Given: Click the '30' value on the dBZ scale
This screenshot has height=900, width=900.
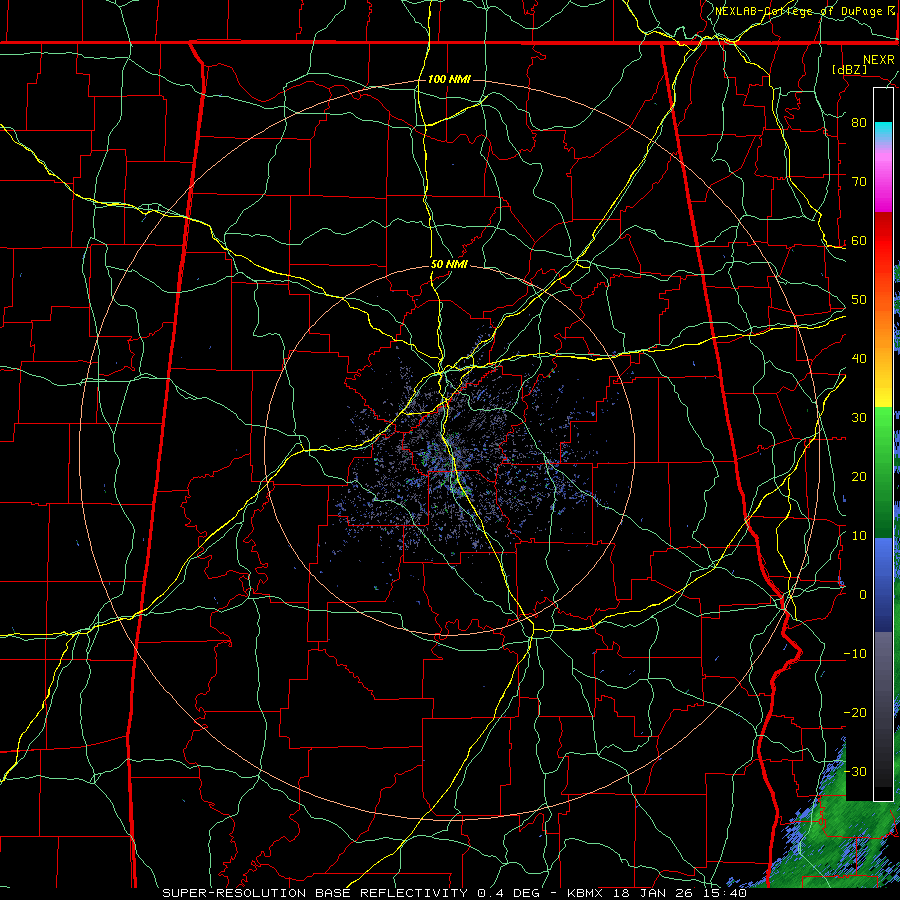Looking at the screenshot, I should 859,418.
